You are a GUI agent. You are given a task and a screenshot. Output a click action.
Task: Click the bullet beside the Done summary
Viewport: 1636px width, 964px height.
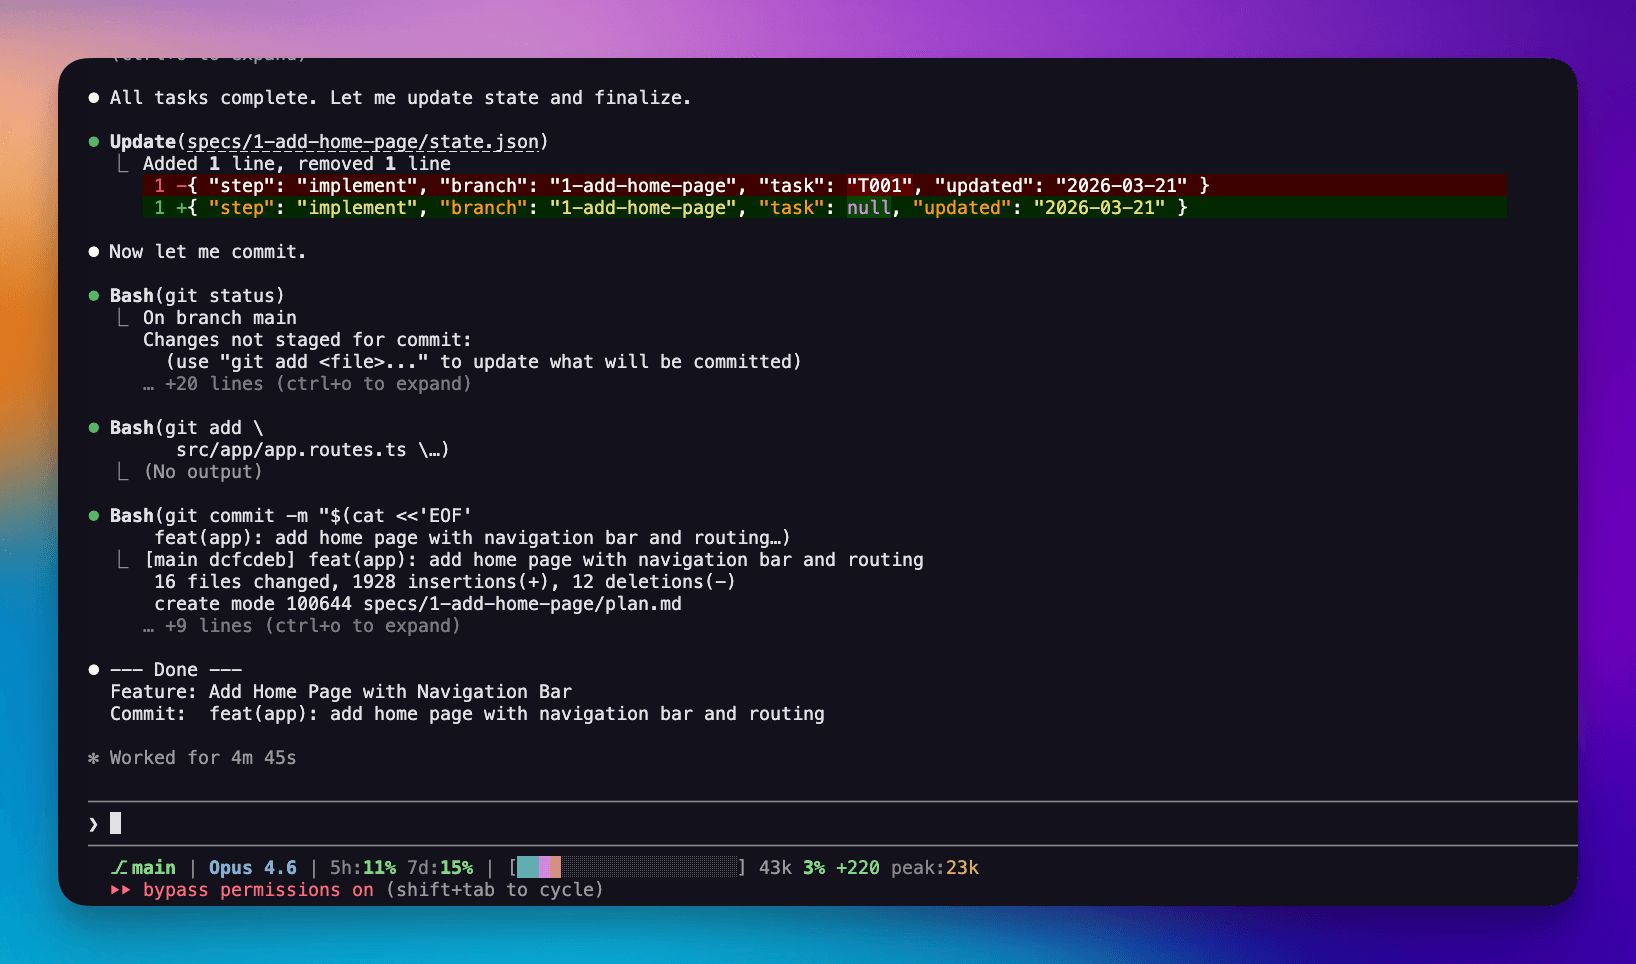pos(94,669)
